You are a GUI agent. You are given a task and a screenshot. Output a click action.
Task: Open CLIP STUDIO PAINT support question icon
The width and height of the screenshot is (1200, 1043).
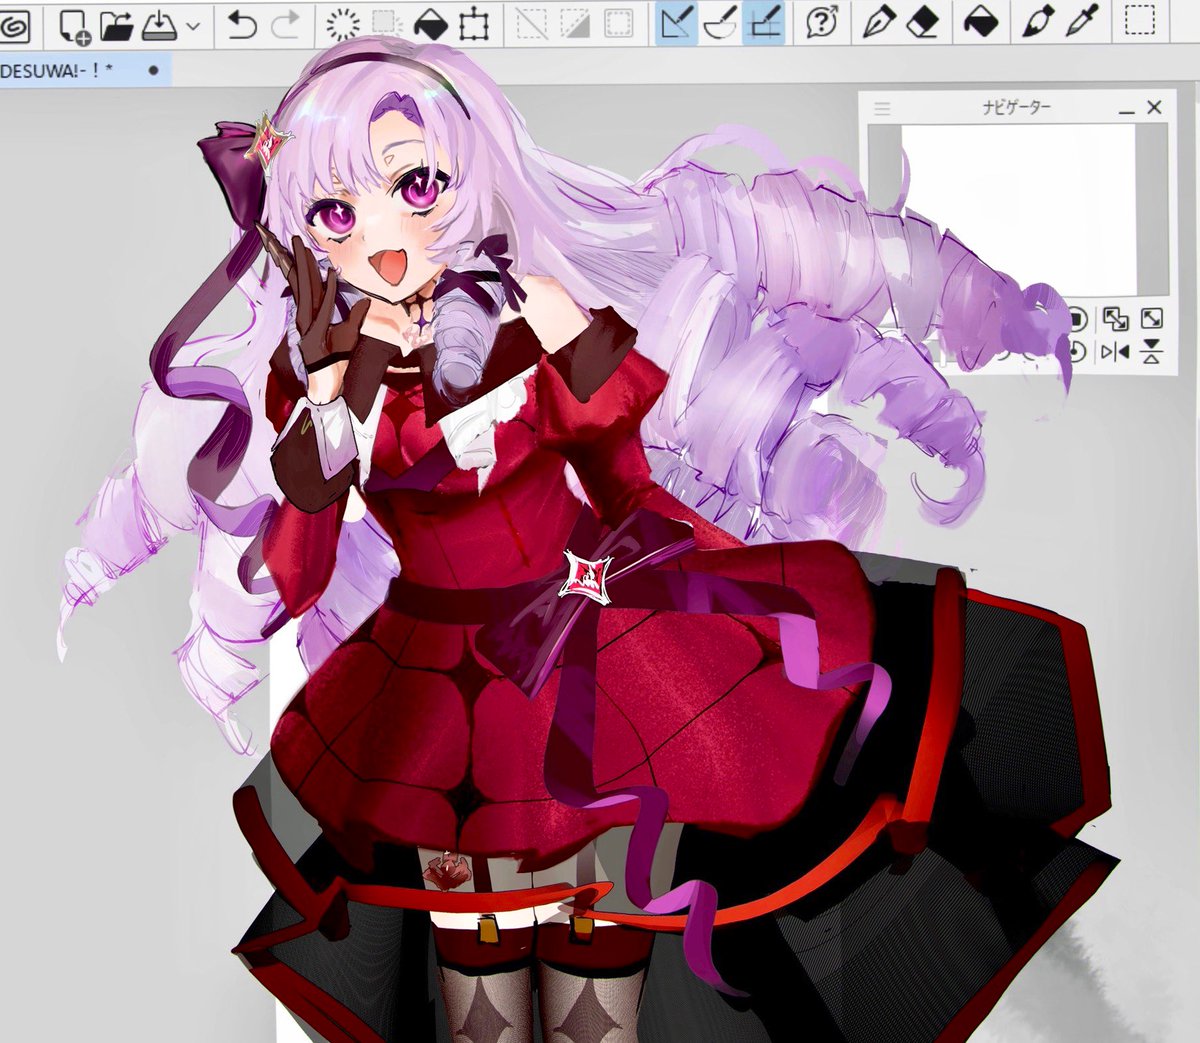coord(821,24)
